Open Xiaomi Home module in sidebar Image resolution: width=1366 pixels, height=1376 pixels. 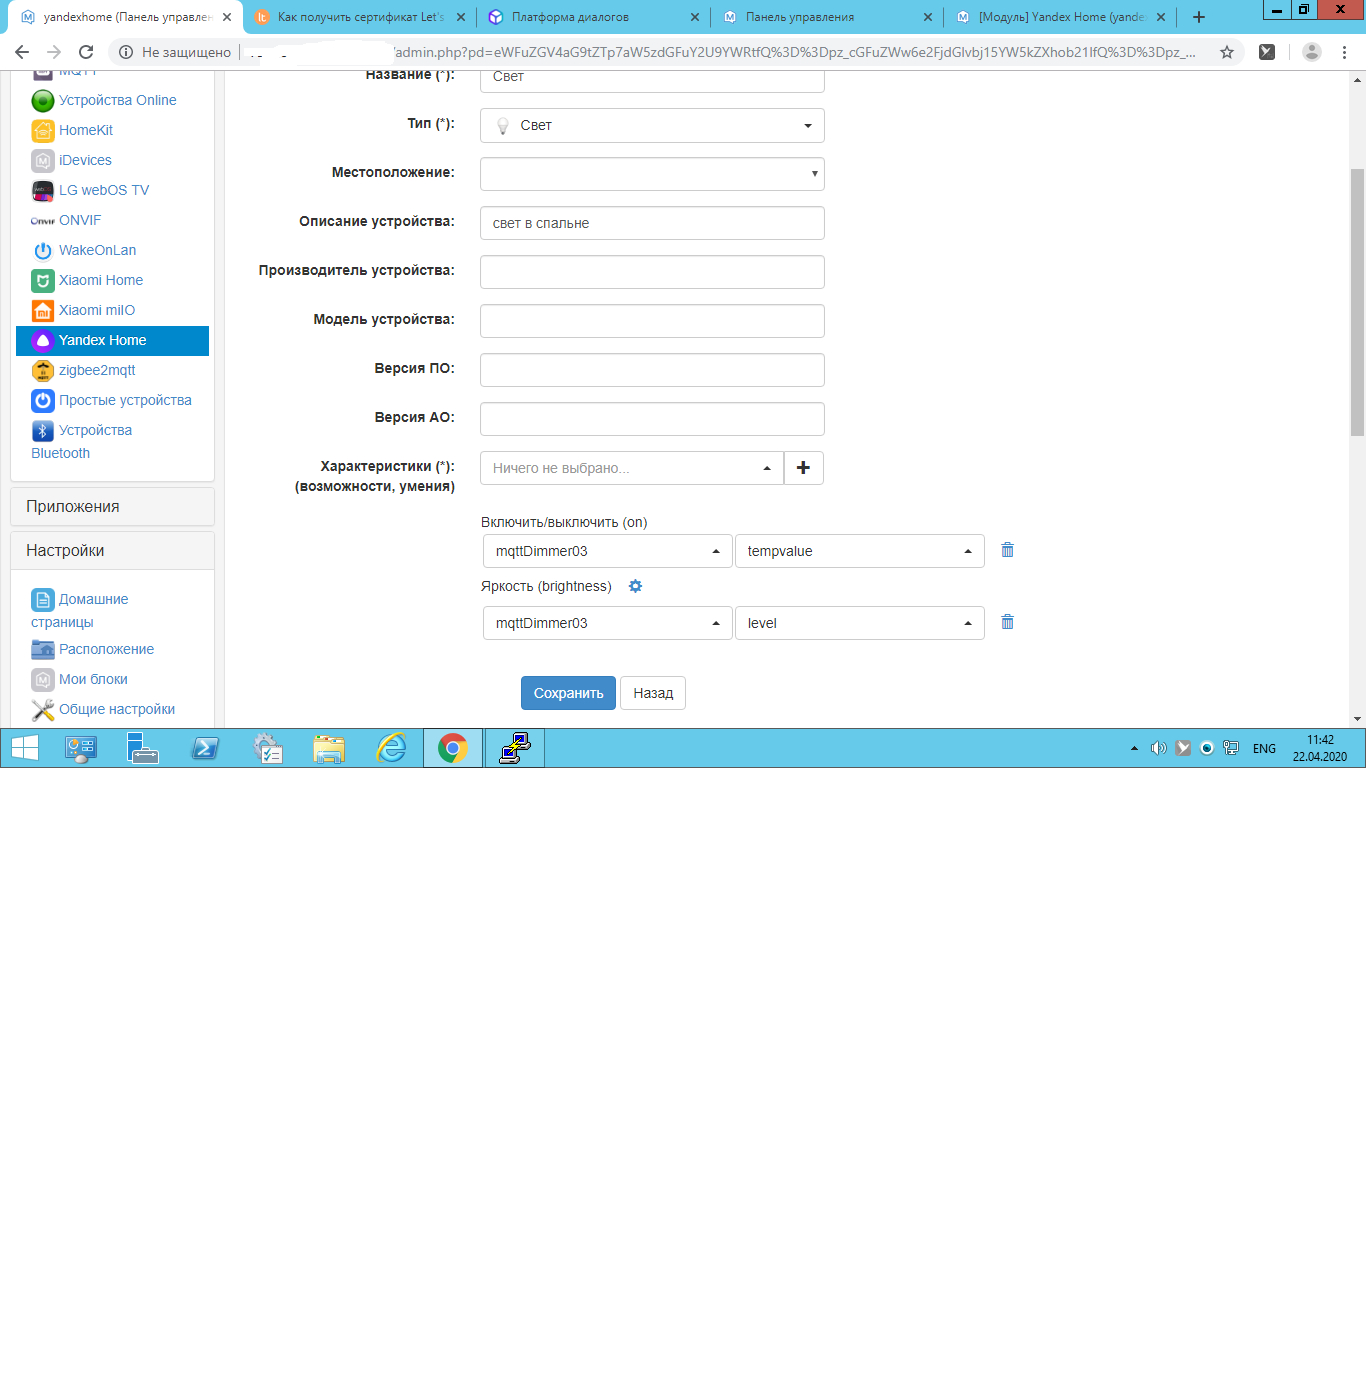coord(100,280)
